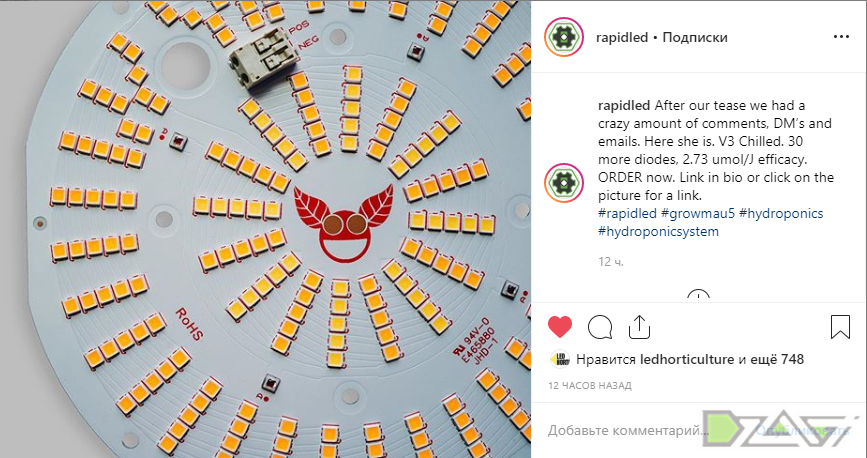Click the Подписки following button
This screenshot has width=867, height=458.
[695, 38]
